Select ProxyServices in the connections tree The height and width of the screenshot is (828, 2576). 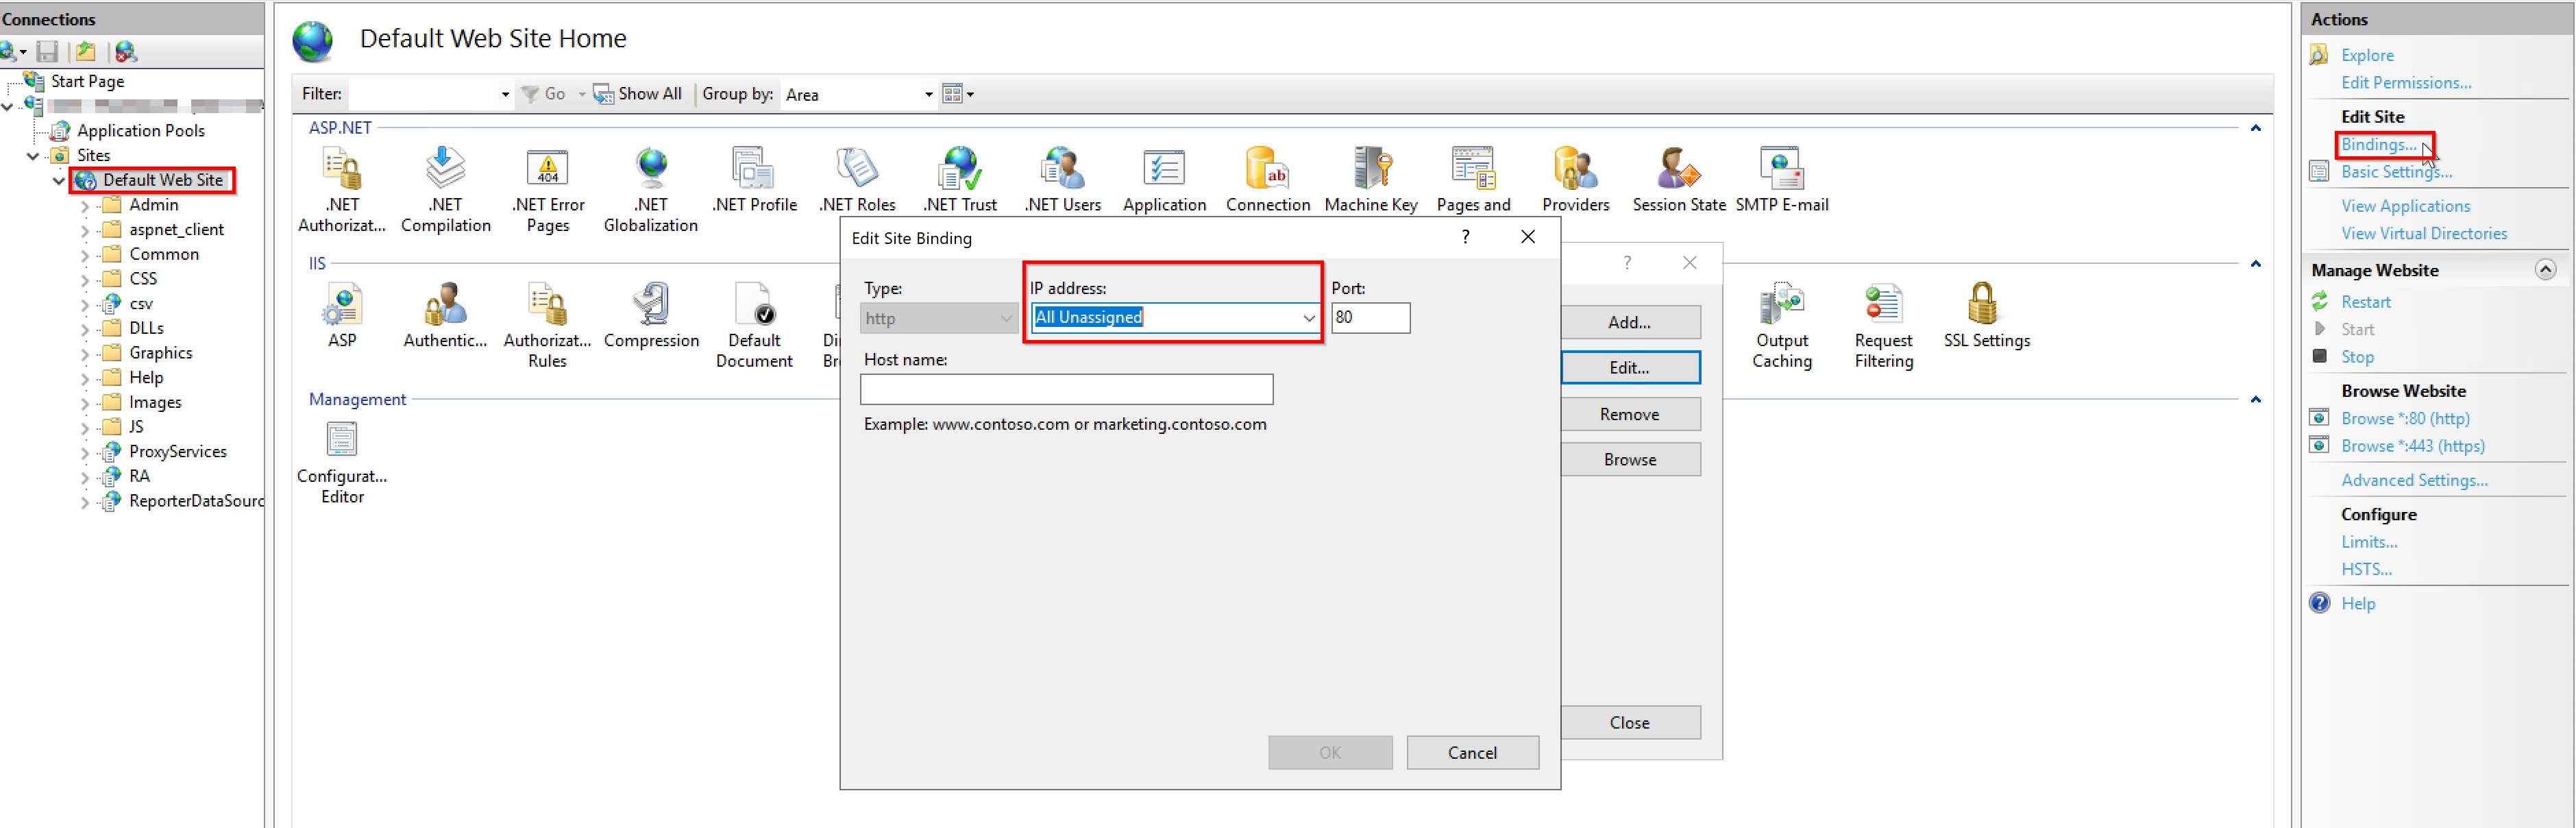pos(177,452)
